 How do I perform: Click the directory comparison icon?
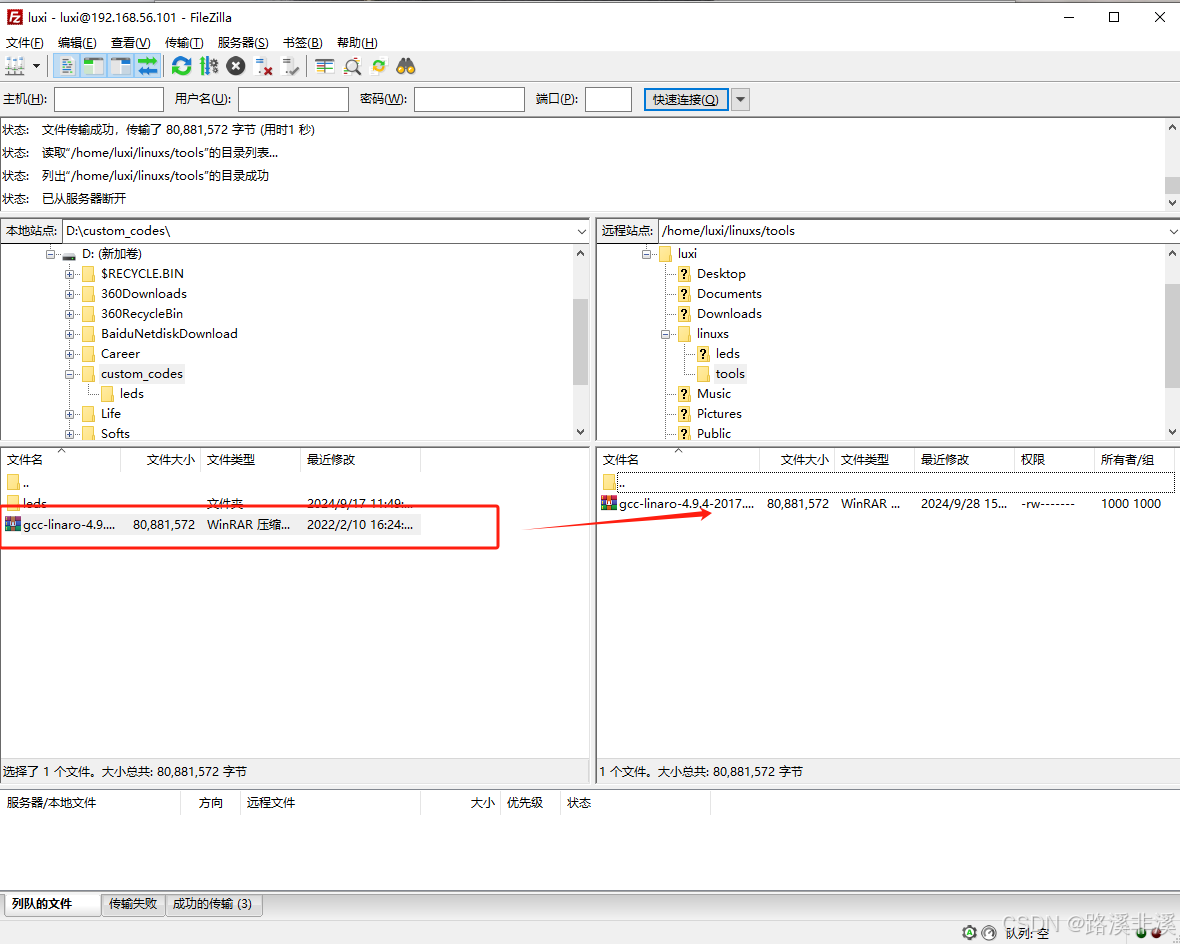(x=323, y=66)
